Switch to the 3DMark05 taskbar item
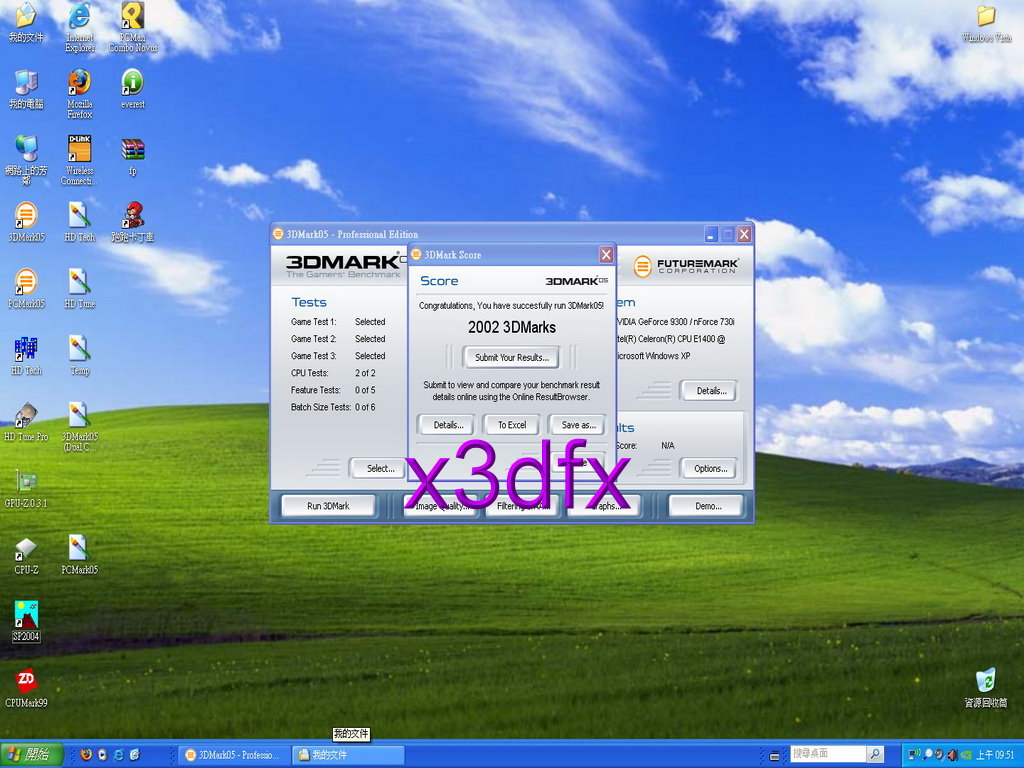Image resolution: width=1024 pixels, height=768 pixels. coord(234,755)
